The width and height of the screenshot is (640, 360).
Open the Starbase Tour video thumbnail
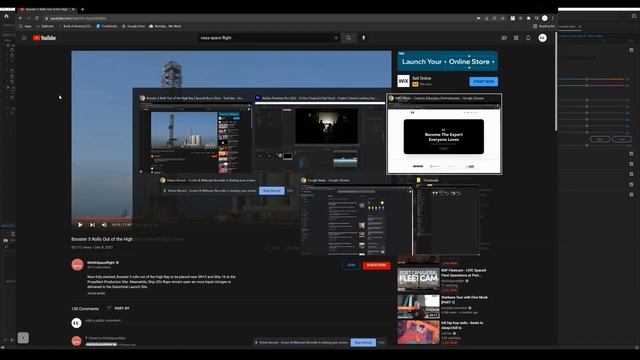(418, 307)
